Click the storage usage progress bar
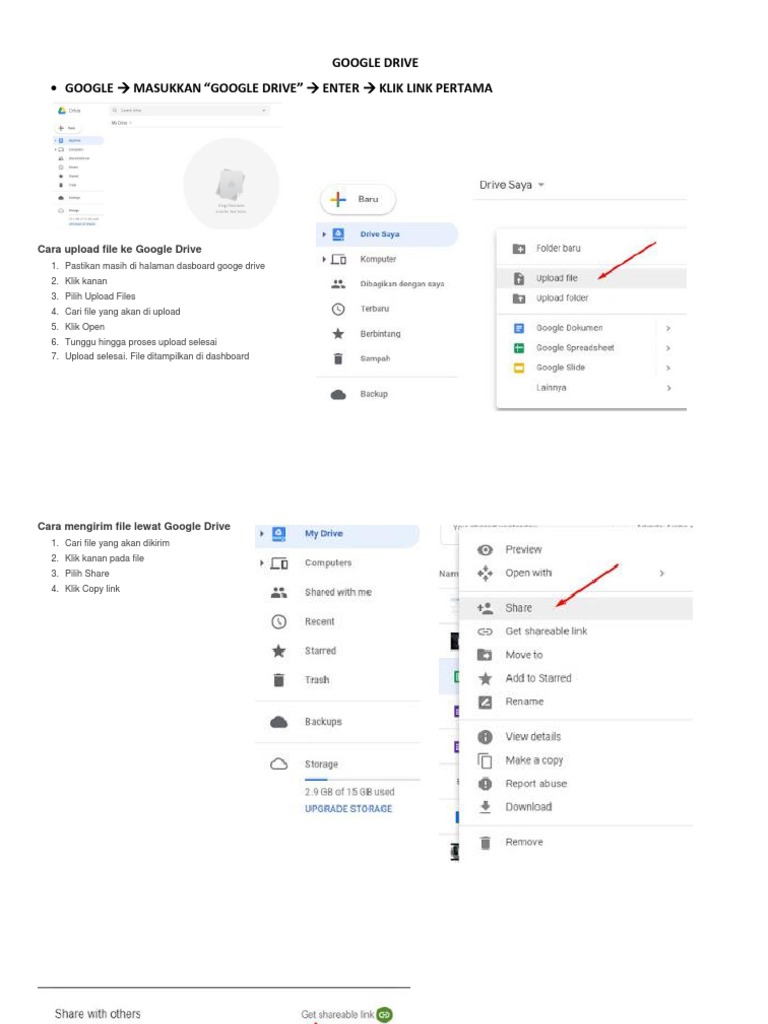This screenshot has width=768, height=1024. coord(362,780)
